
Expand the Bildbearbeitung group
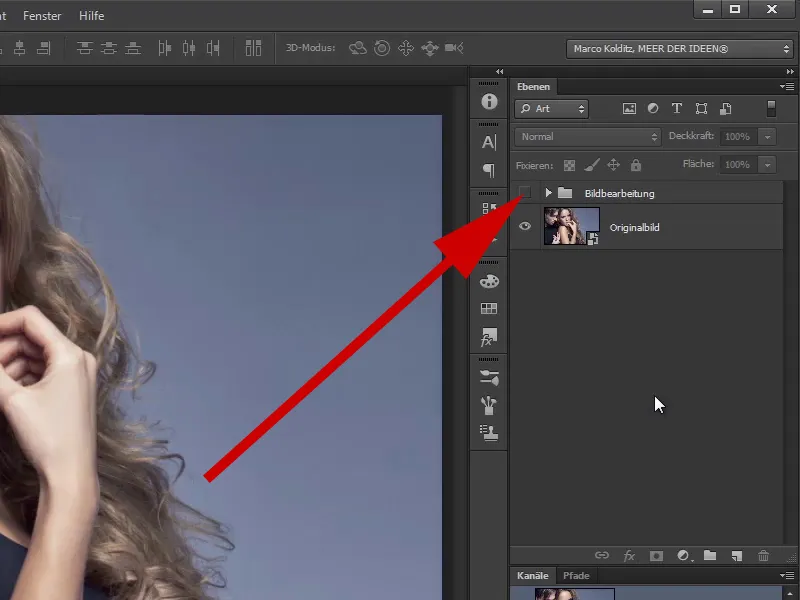click(x=548, y=193)
